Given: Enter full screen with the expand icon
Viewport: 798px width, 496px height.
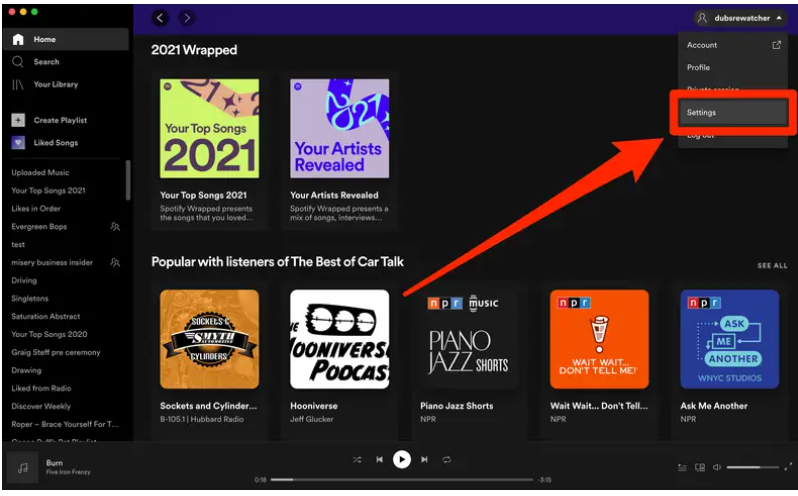Looking at the screenshot, I should coord(788,466).
